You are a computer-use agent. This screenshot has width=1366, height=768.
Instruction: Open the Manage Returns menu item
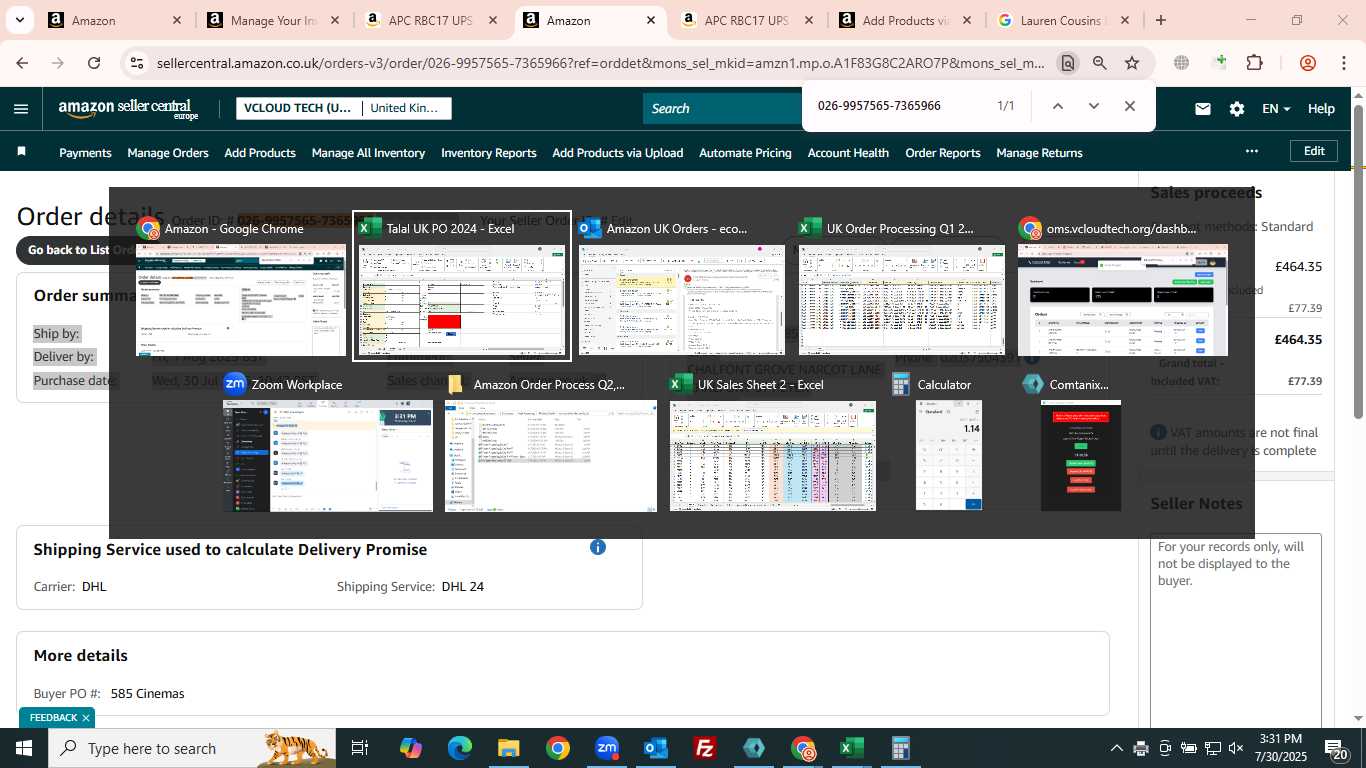coord(1039,153)
